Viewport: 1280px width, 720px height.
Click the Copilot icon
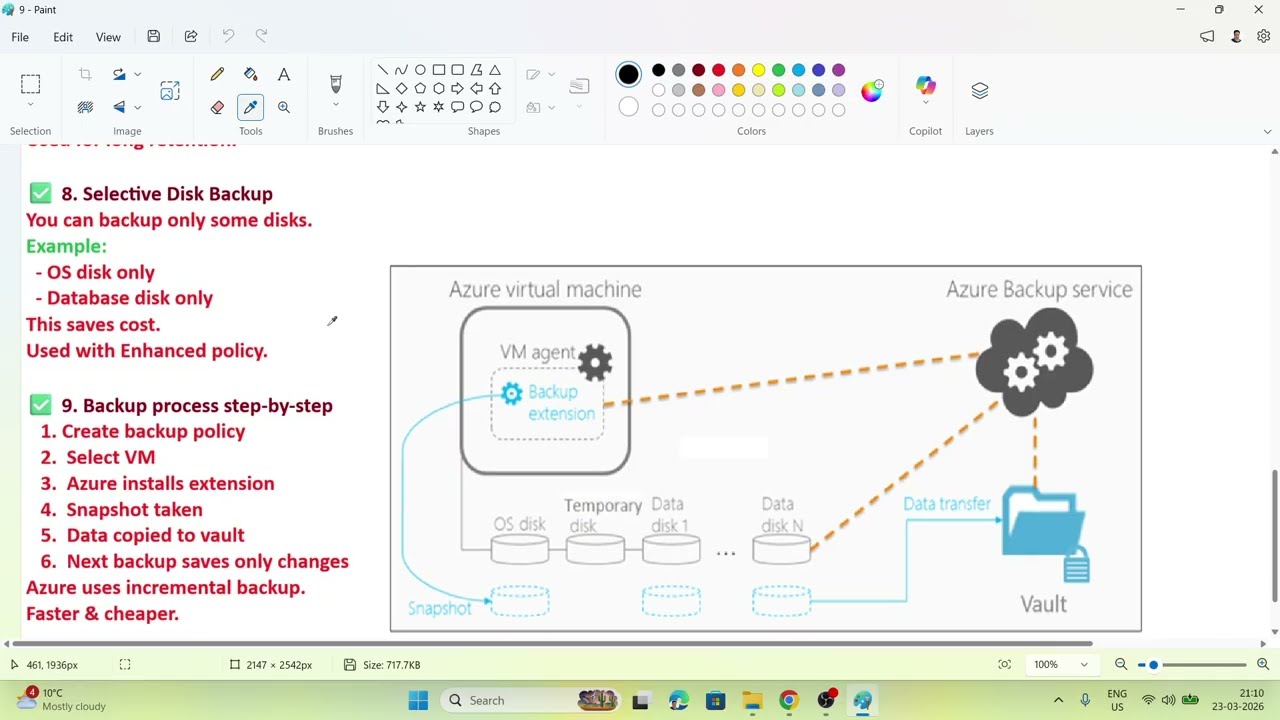(925, 85)
